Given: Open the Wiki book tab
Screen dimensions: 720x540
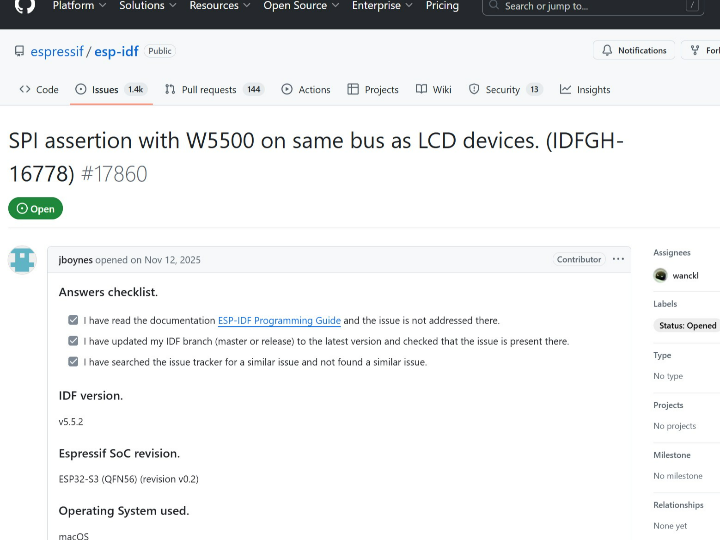Looking at the screenshot, I should point(433,89).
